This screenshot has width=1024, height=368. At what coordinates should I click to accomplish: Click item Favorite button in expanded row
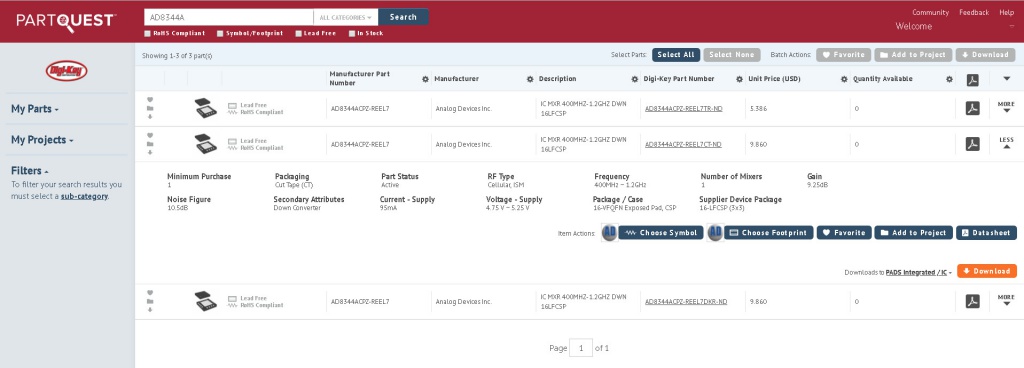tap(844, 233)
